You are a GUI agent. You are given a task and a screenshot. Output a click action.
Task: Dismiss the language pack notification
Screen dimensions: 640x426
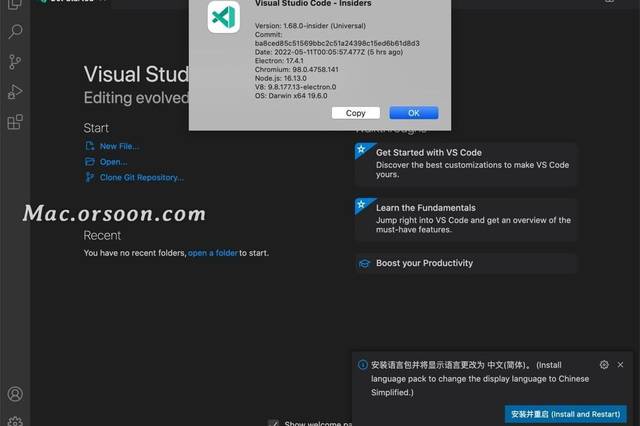click(x=620, y=365)
